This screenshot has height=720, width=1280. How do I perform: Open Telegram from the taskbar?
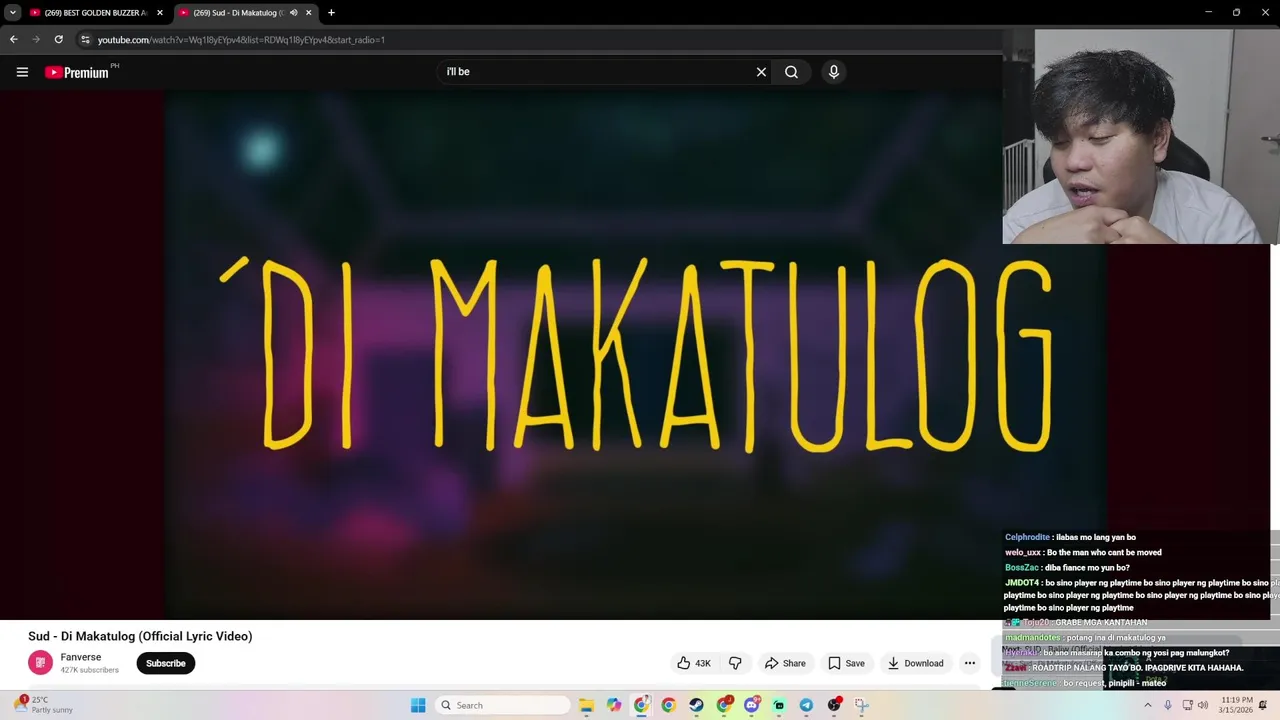806,705
